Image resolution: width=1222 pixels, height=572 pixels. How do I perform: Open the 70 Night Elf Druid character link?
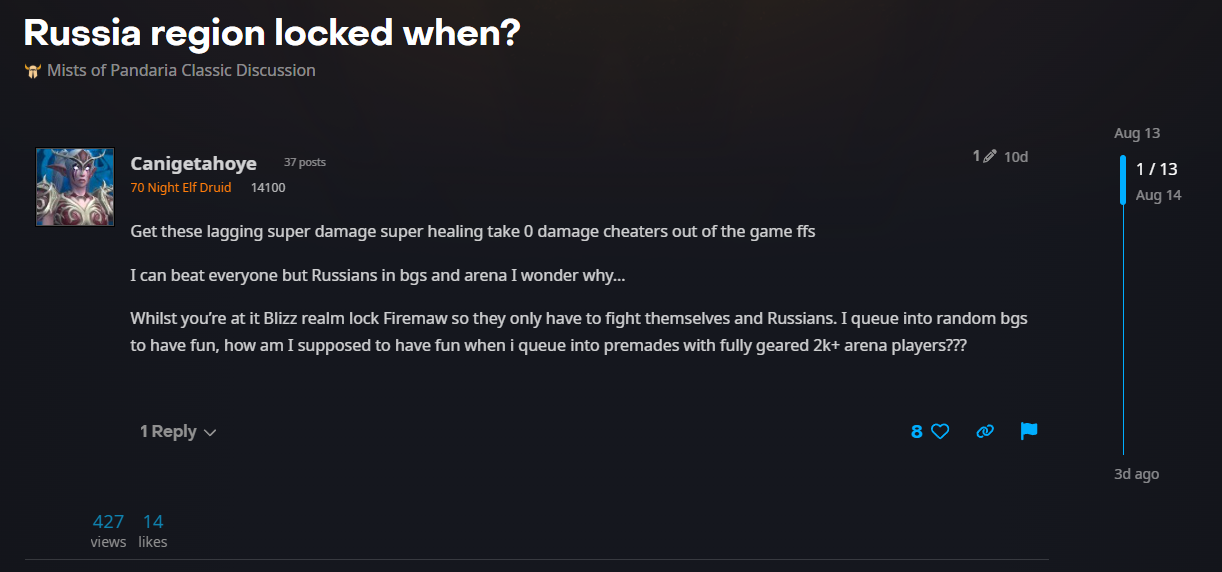(180, 187)
